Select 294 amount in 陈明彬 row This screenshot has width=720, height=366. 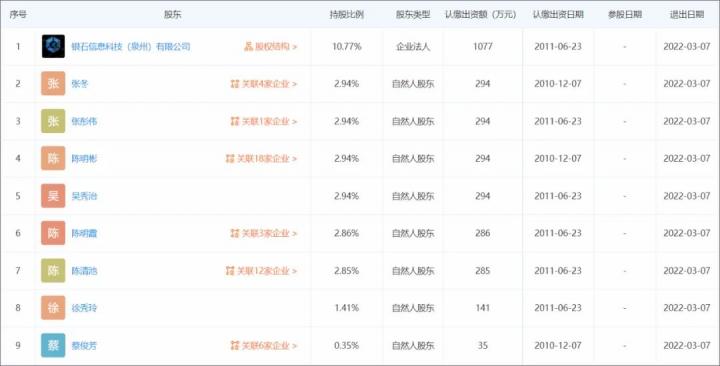[483, 159]
